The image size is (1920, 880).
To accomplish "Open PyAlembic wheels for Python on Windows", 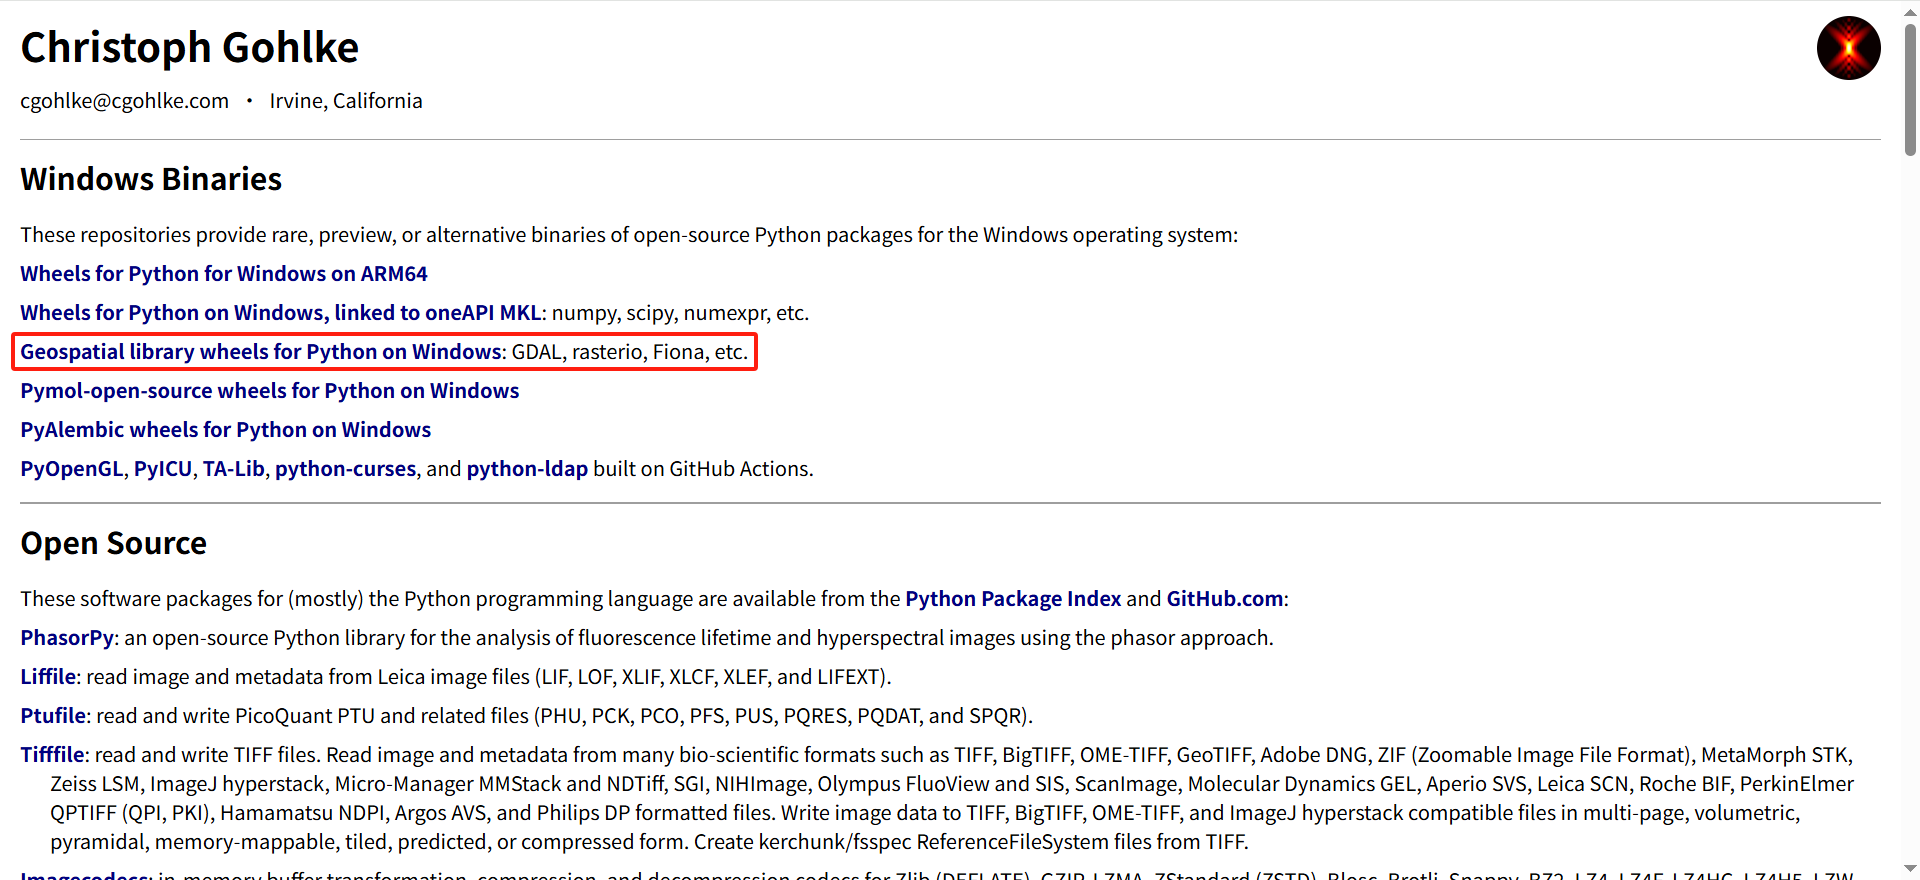I will click(x=226, y=430).
